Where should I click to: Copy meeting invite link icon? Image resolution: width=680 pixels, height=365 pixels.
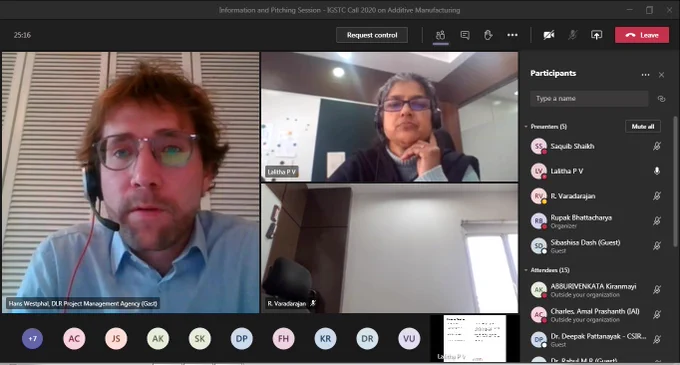661,99
